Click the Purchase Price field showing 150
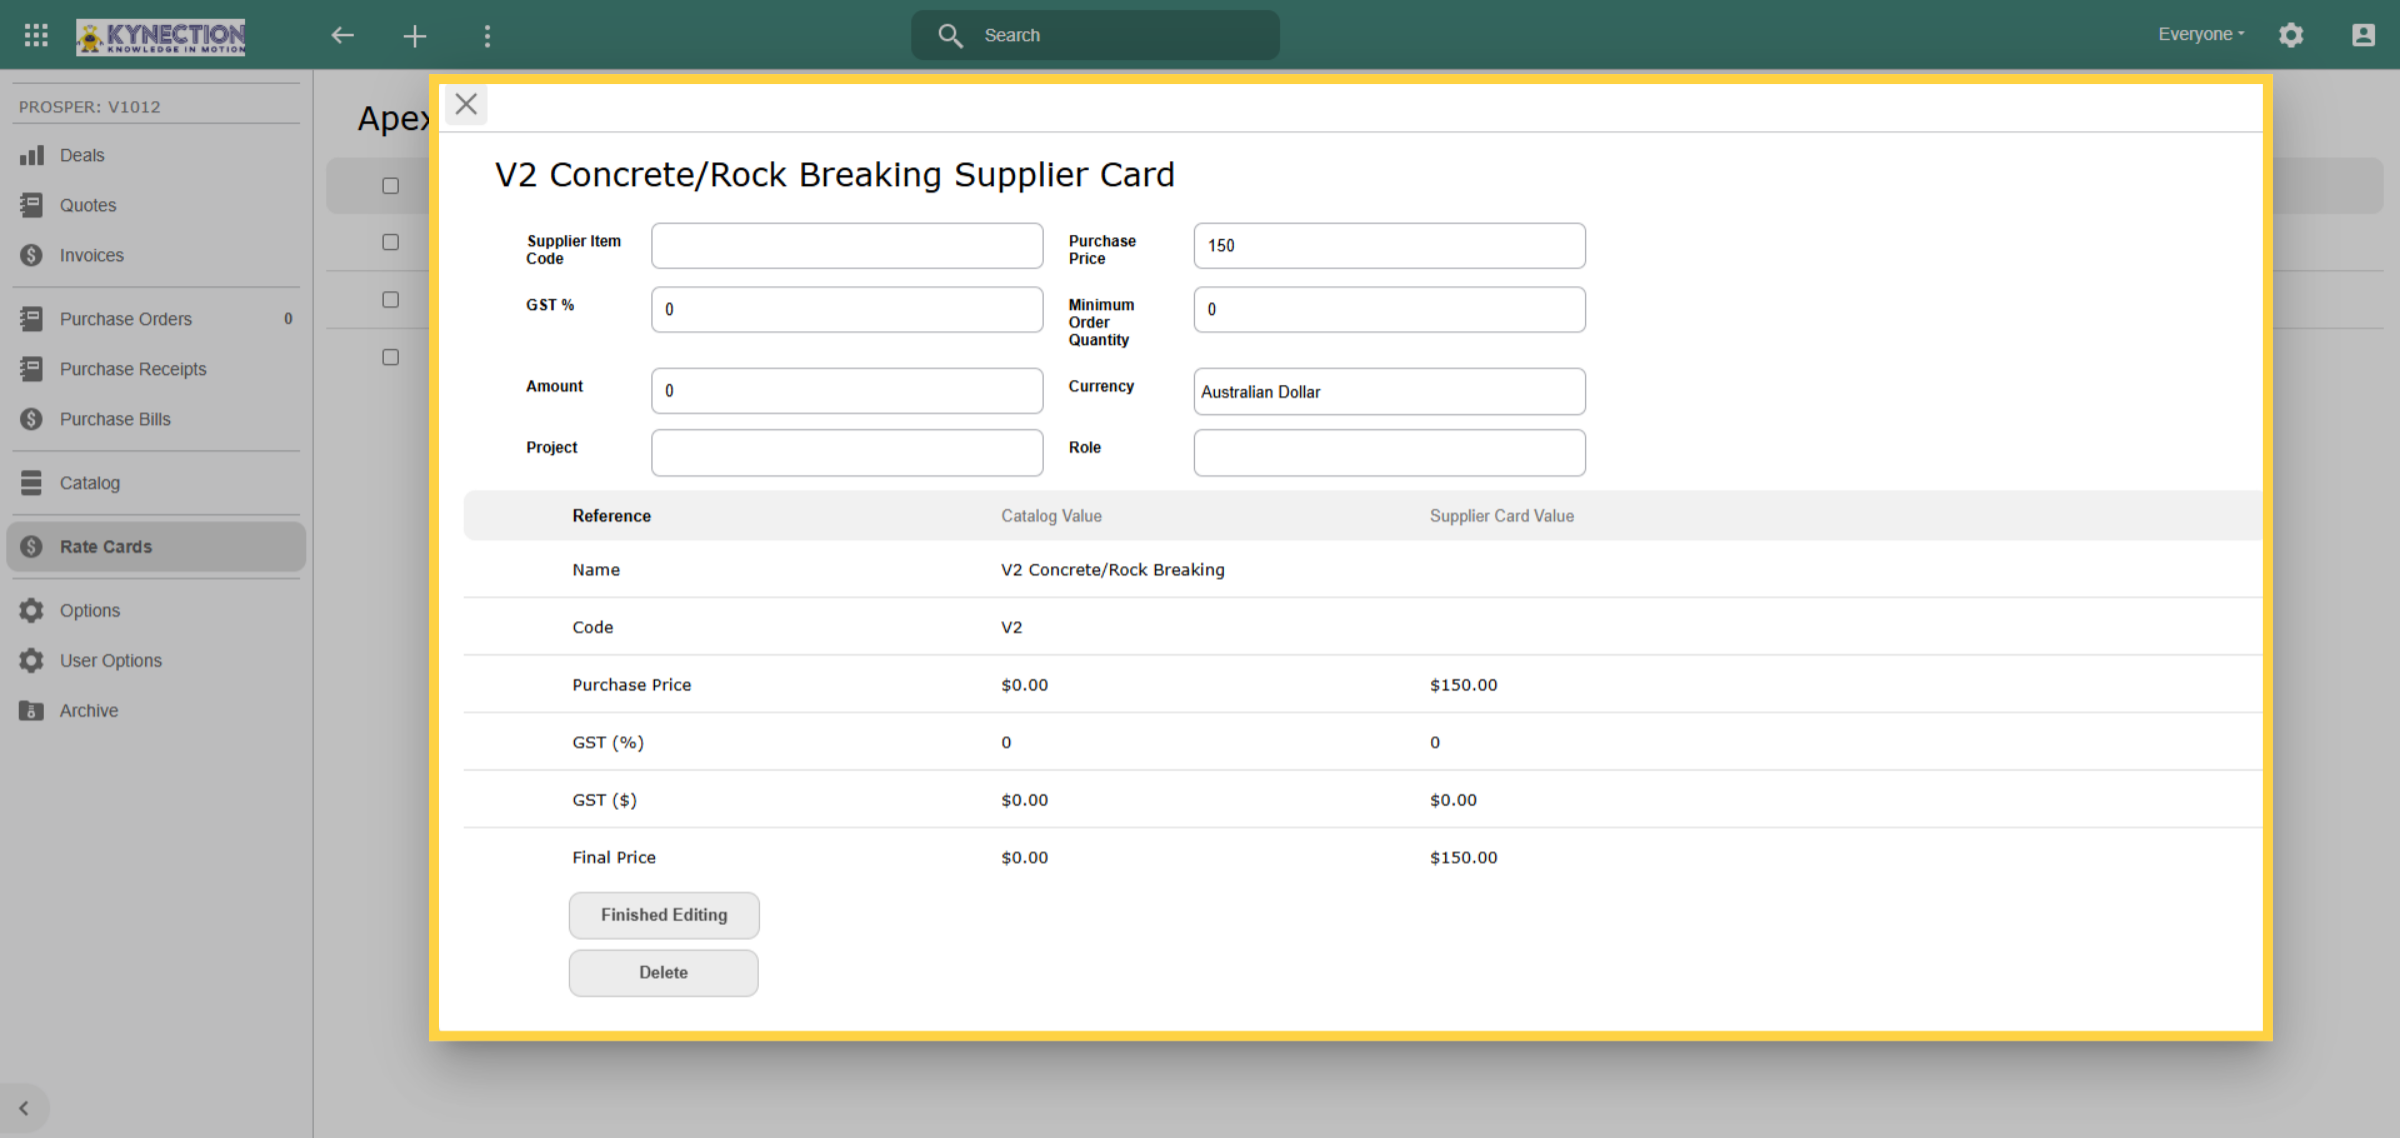Viewport: 2400px width, 1138px height. click(x=1389, y=246)
